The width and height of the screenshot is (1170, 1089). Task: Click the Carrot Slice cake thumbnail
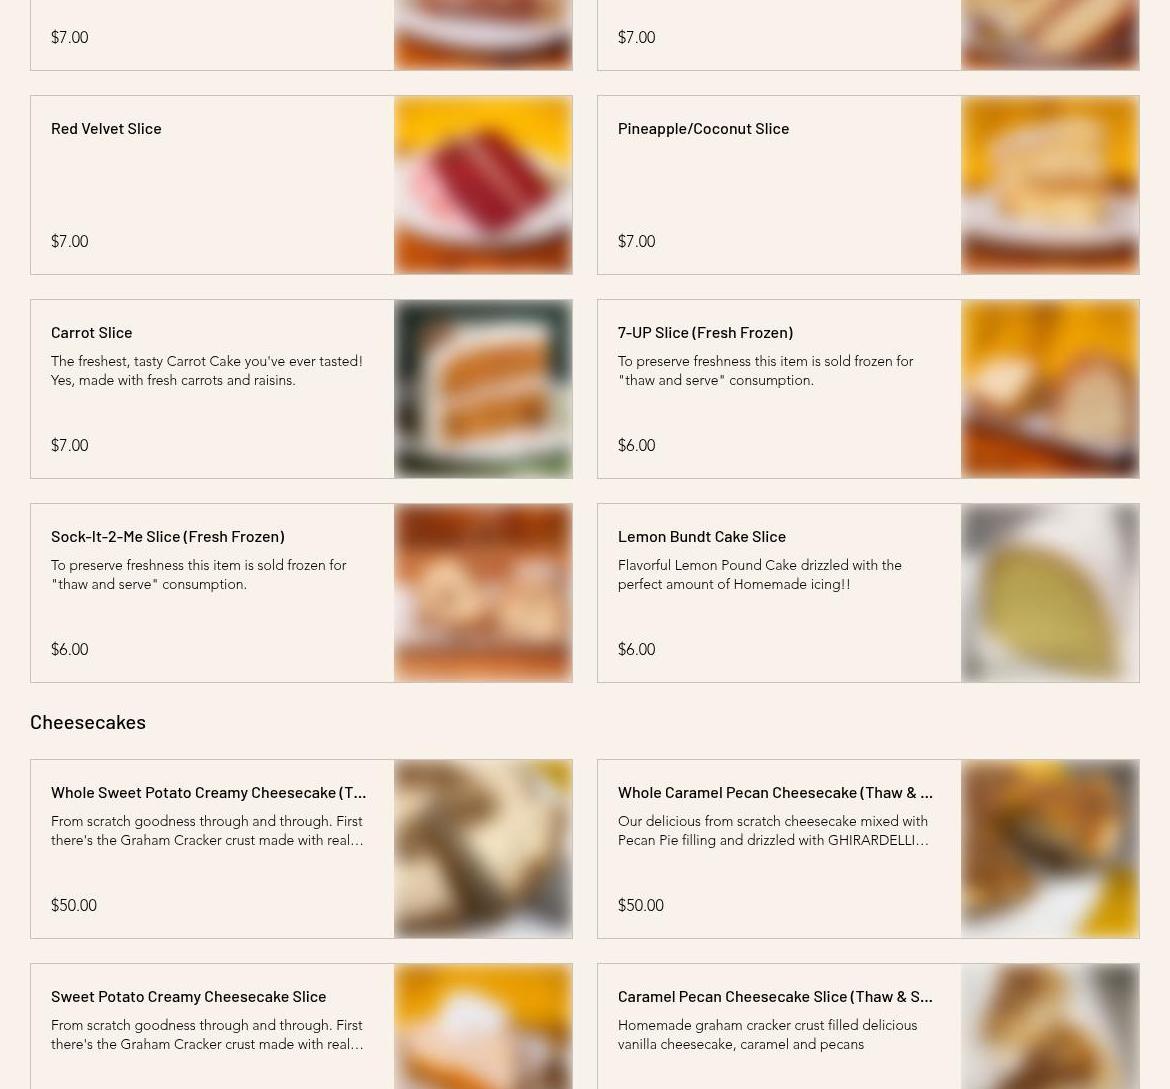[x=483, y=389]
